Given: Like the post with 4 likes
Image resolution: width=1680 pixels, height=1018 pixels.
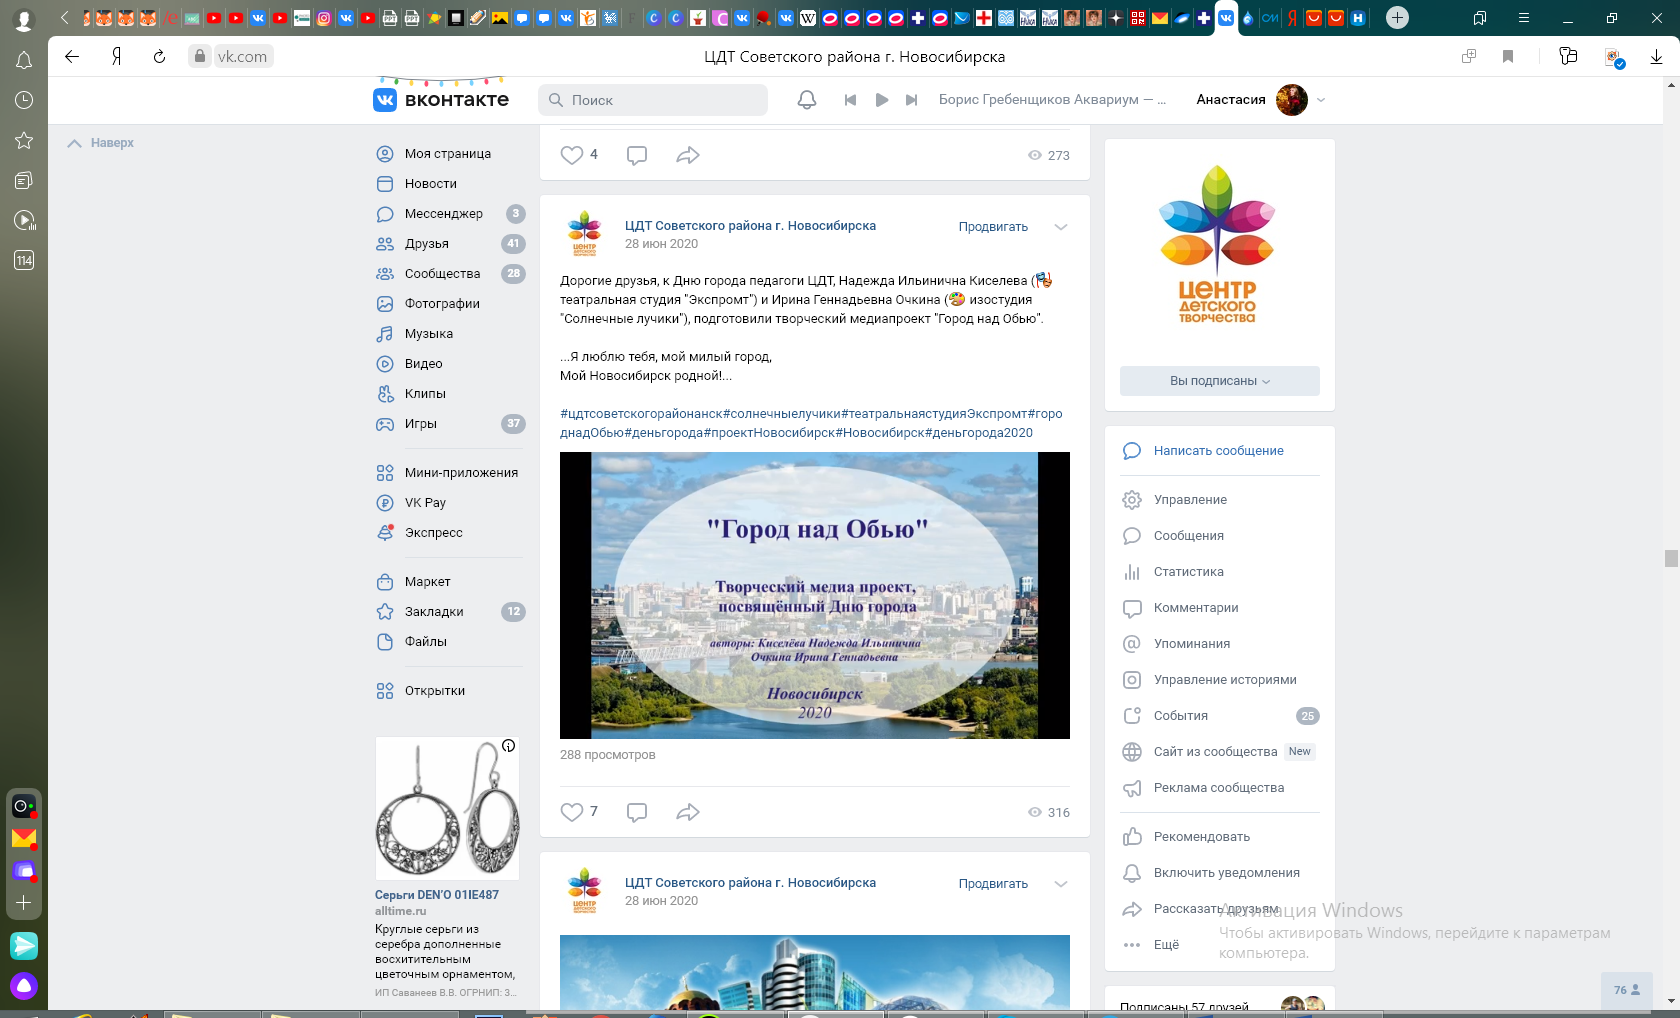Looking at the screenshot, I should pos(572,155).
